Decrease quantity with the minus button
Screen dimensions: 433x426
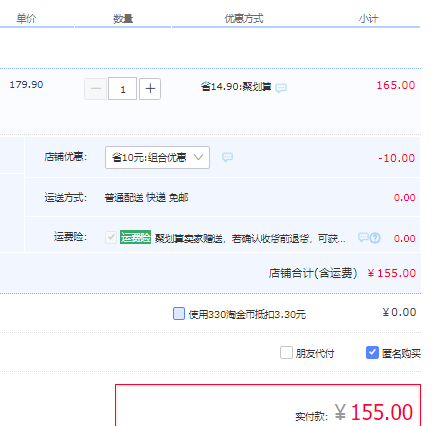click(96, 89)
